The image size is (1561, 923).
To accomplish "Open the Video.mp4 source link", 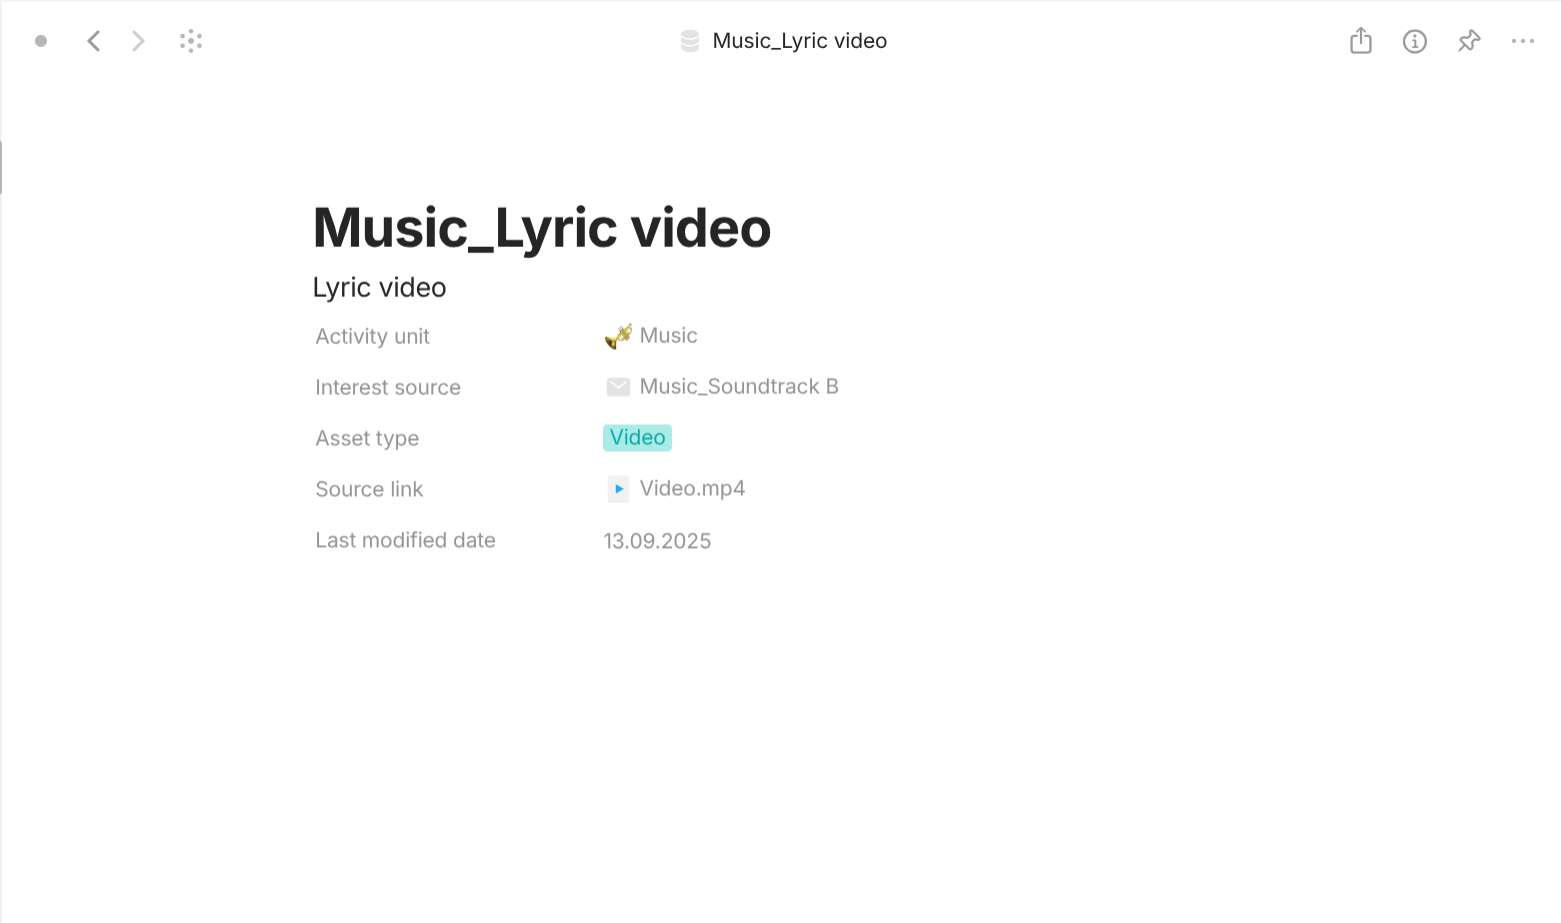I will 692,488.
